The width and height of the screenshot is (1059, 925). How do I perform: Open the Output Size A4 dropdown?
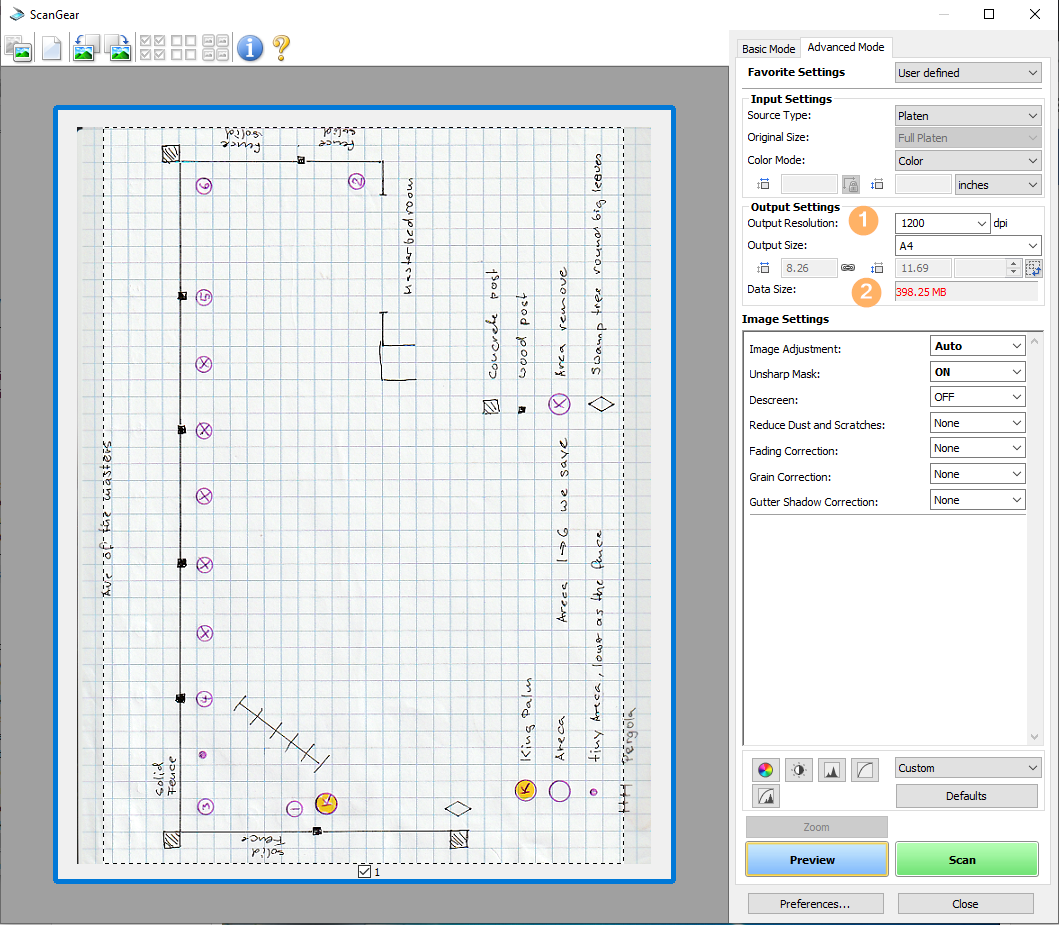coord(968,246)
